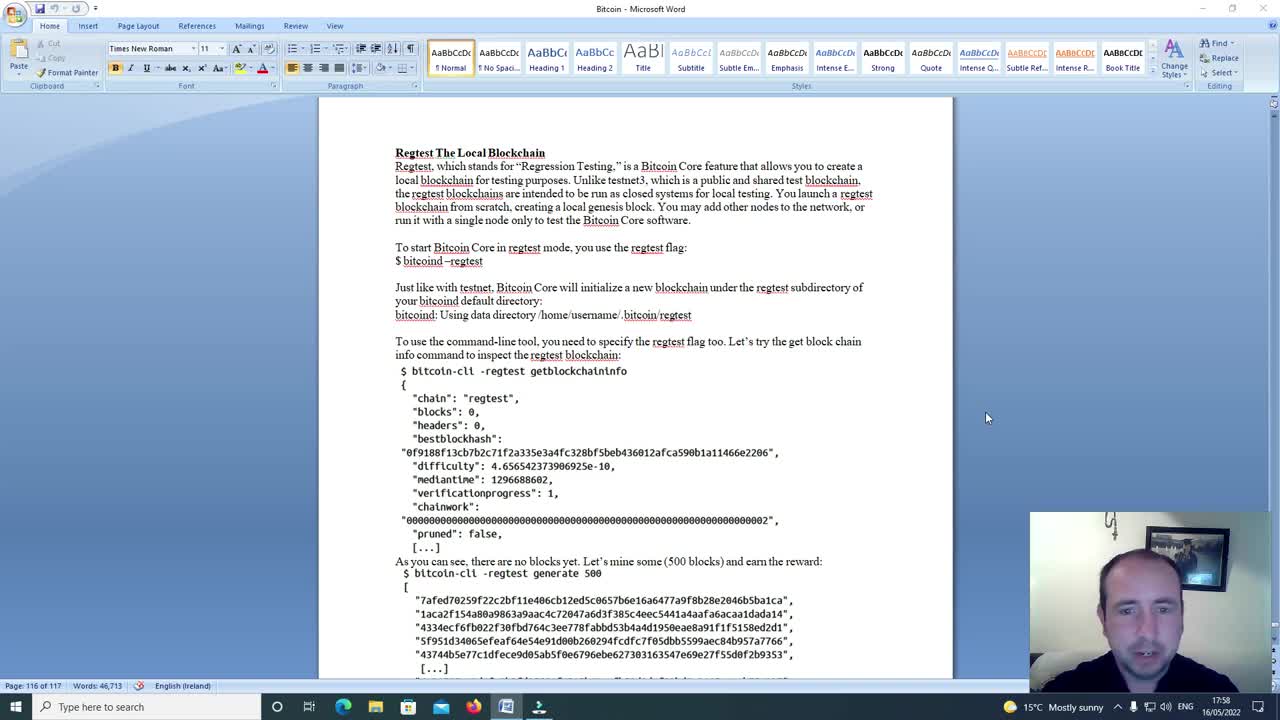This screenshot has width=1280, height=720.
Task: Apply the red font color
Action: tap(262, 68)
